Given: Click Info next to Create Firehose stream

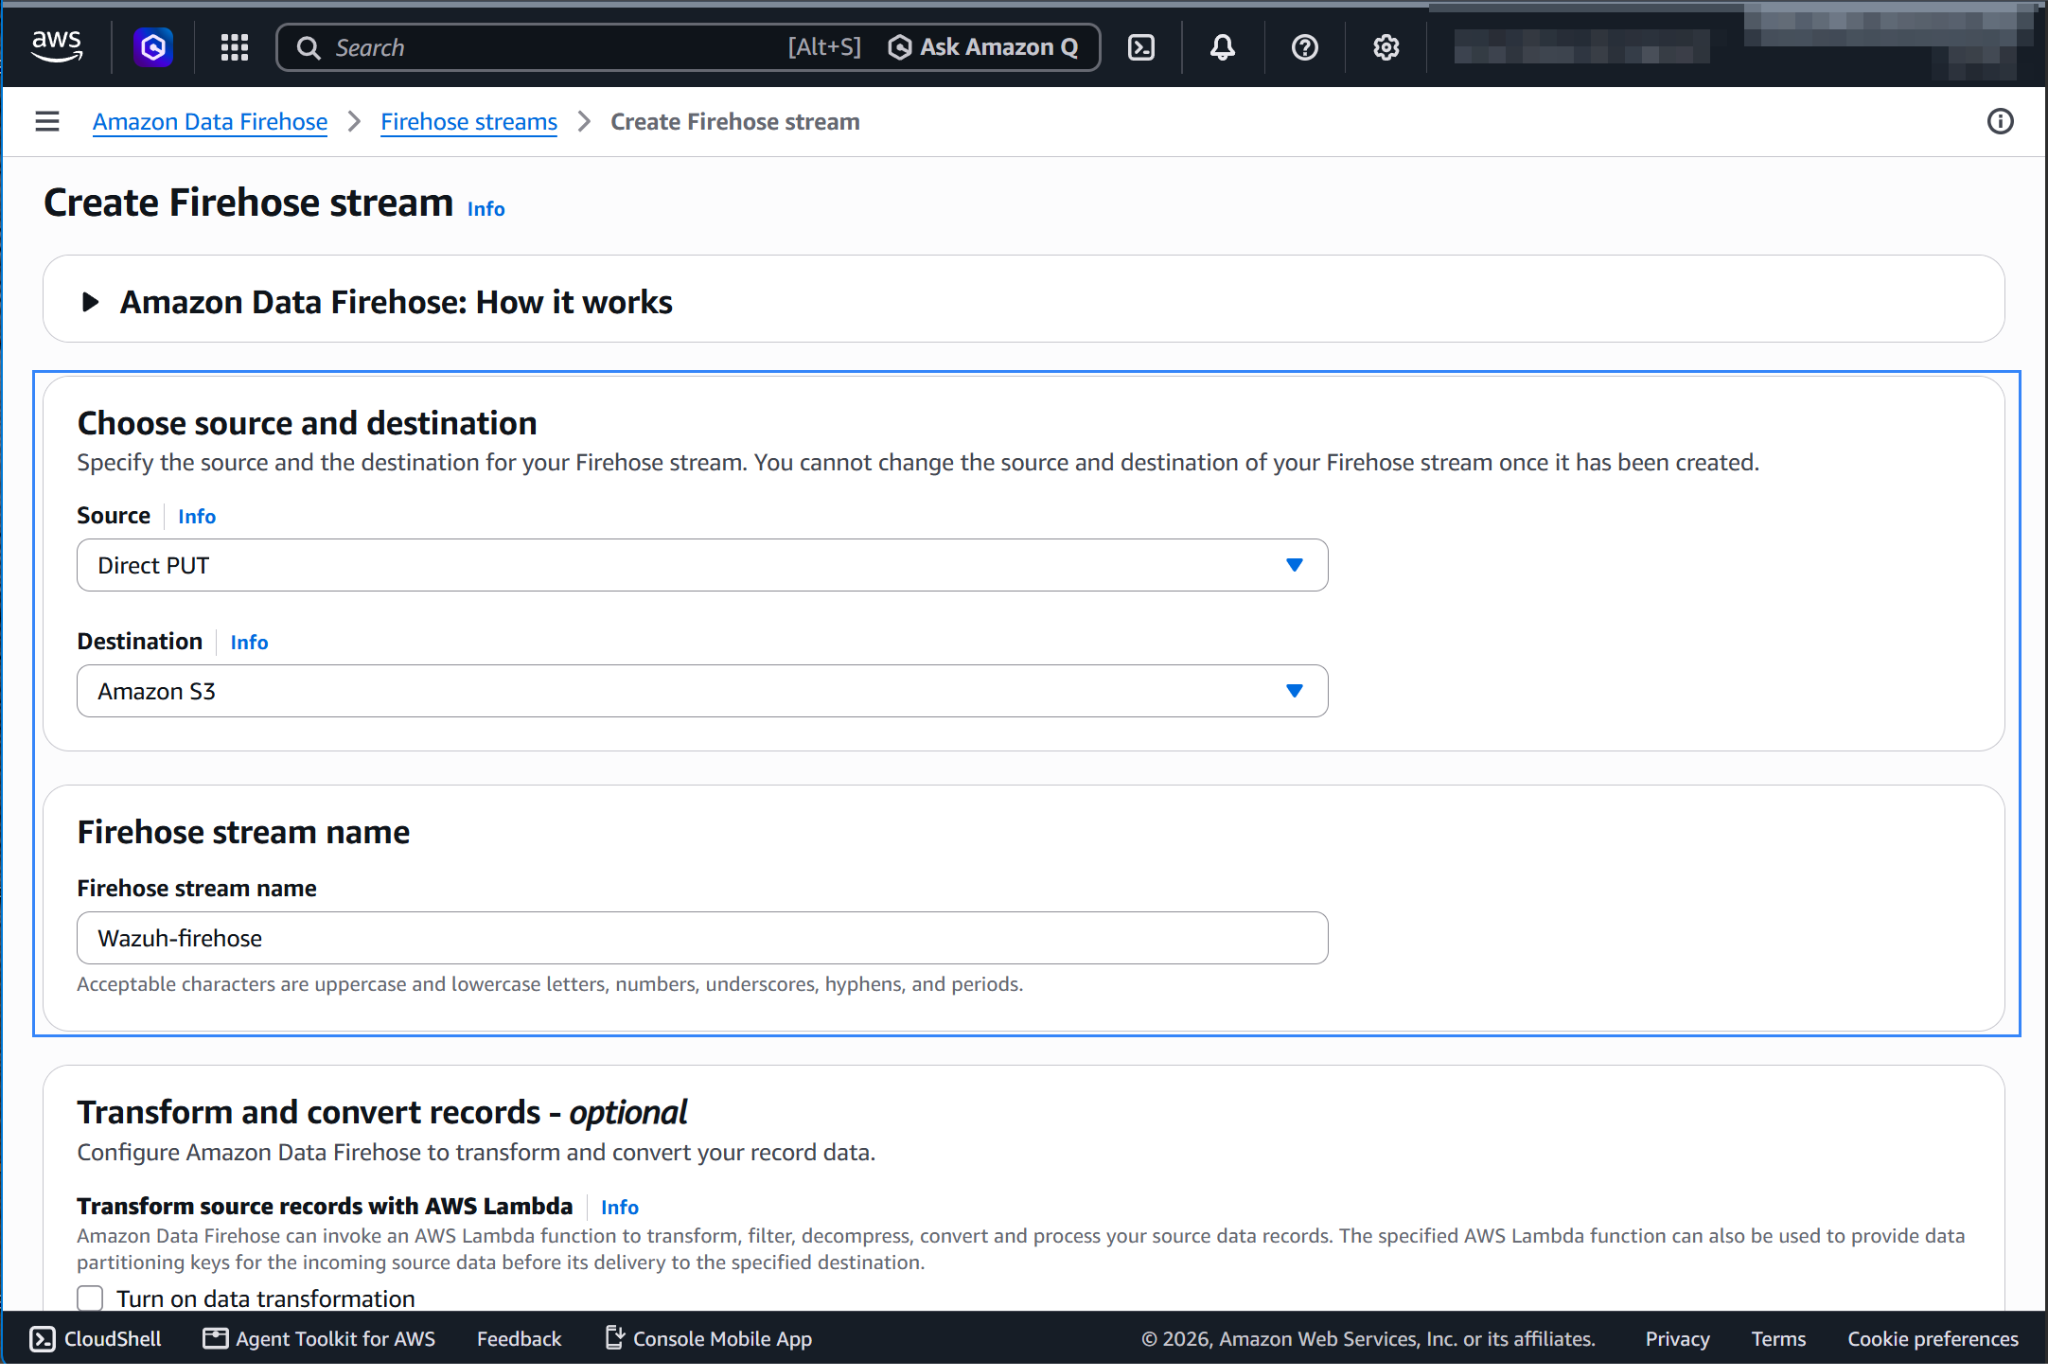Looking at the screenshot, I should [486, 208].
